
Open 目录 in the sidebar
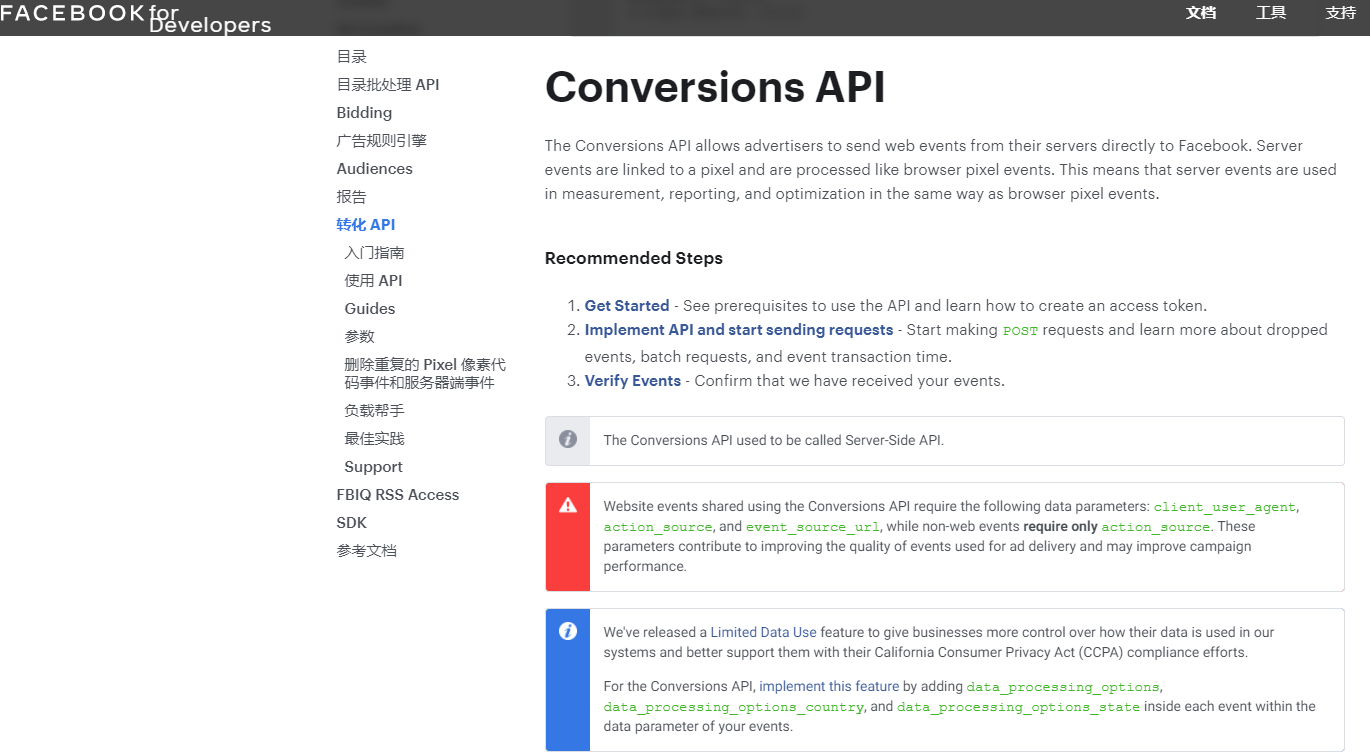point(352,57)
